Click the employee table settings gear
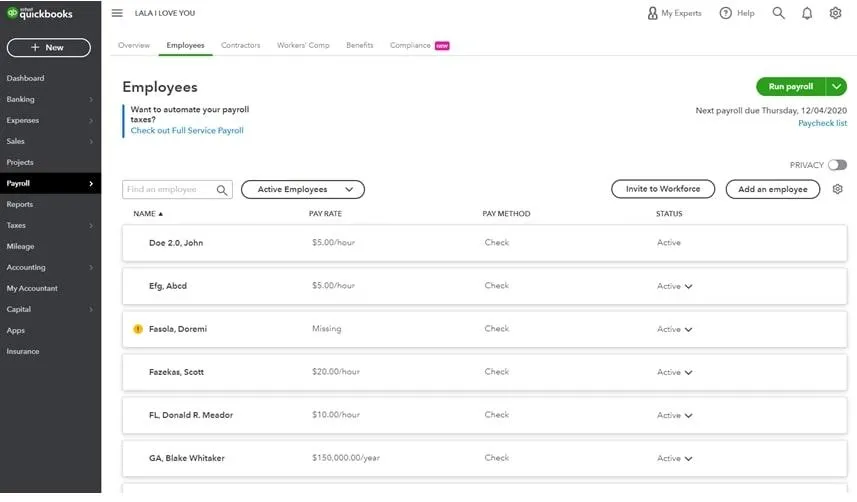857x502 pixels. 837,189
